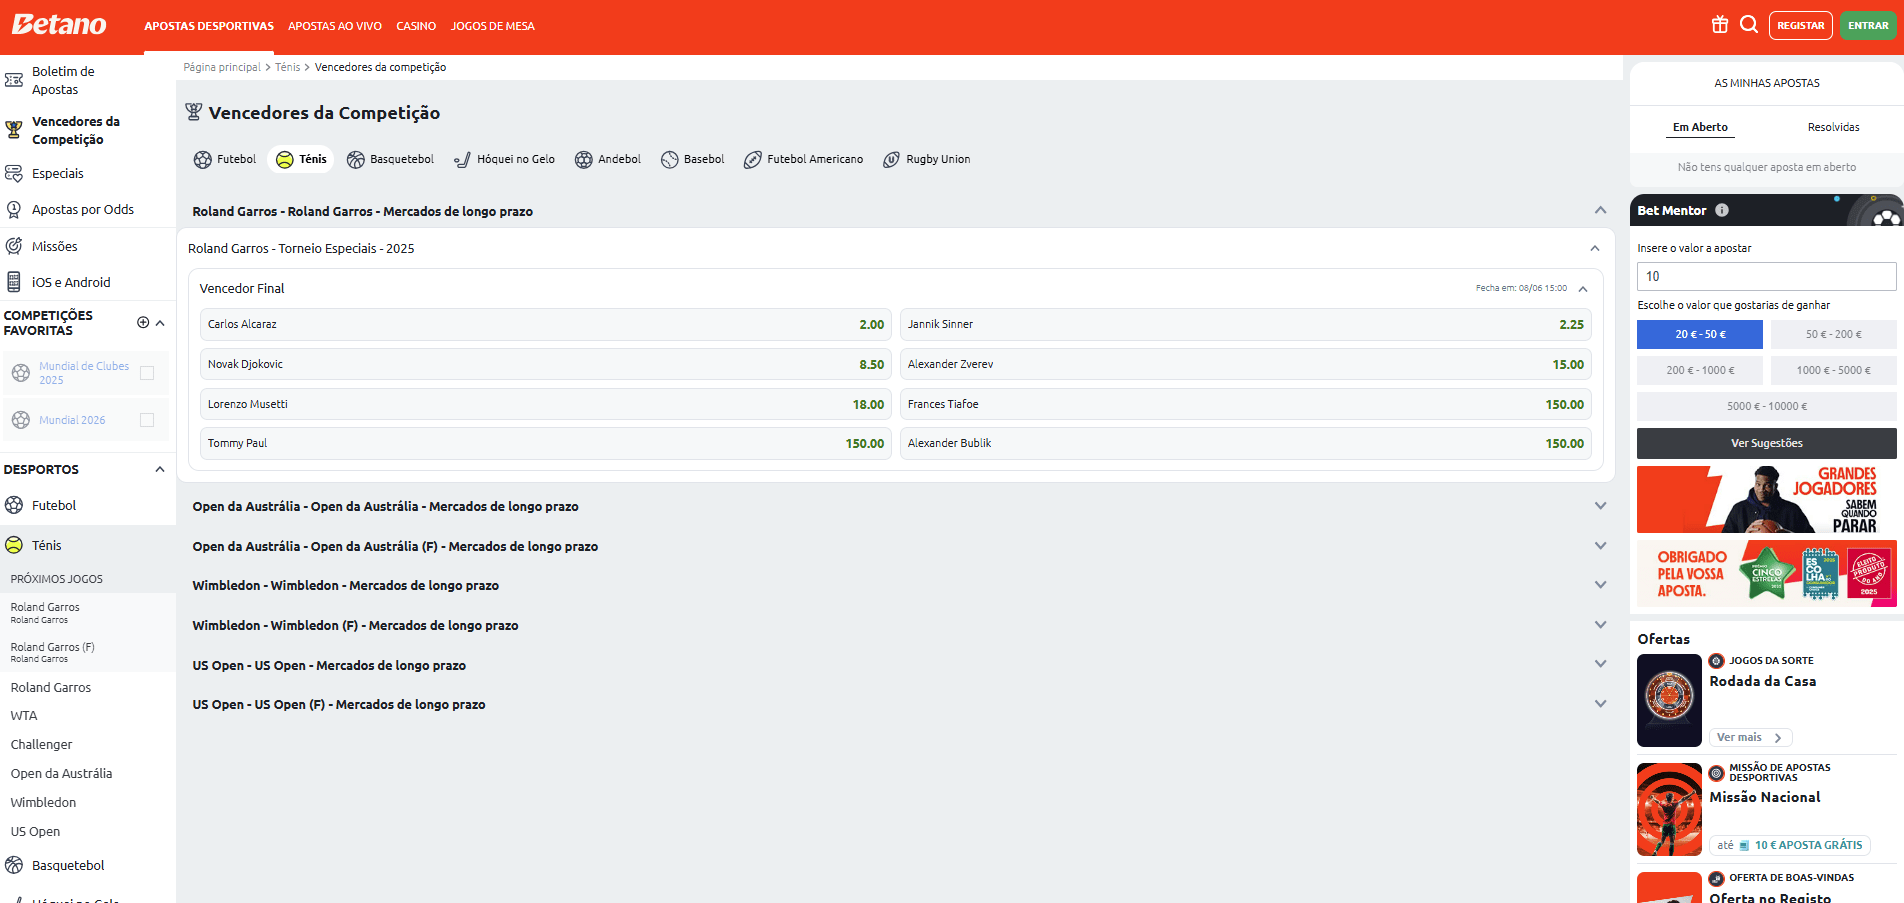Pick Jannik Sinner at odds 2.25
Viewport: 1904px width, 903px height.
[x=1246, y=324]
